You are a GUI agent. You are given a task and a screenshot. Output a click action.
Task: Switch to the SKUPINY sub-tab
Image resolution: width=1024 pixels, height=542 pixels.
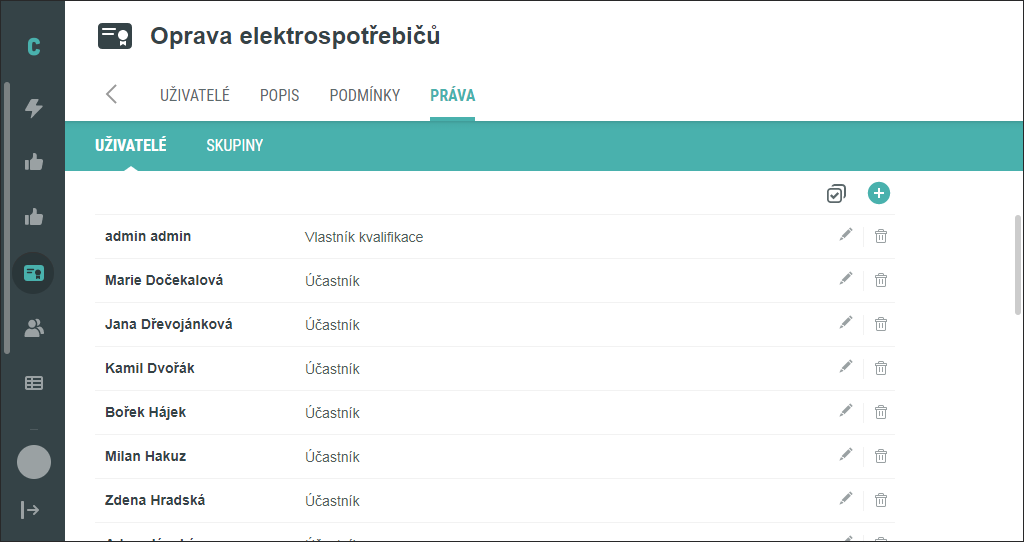[234, 145]
